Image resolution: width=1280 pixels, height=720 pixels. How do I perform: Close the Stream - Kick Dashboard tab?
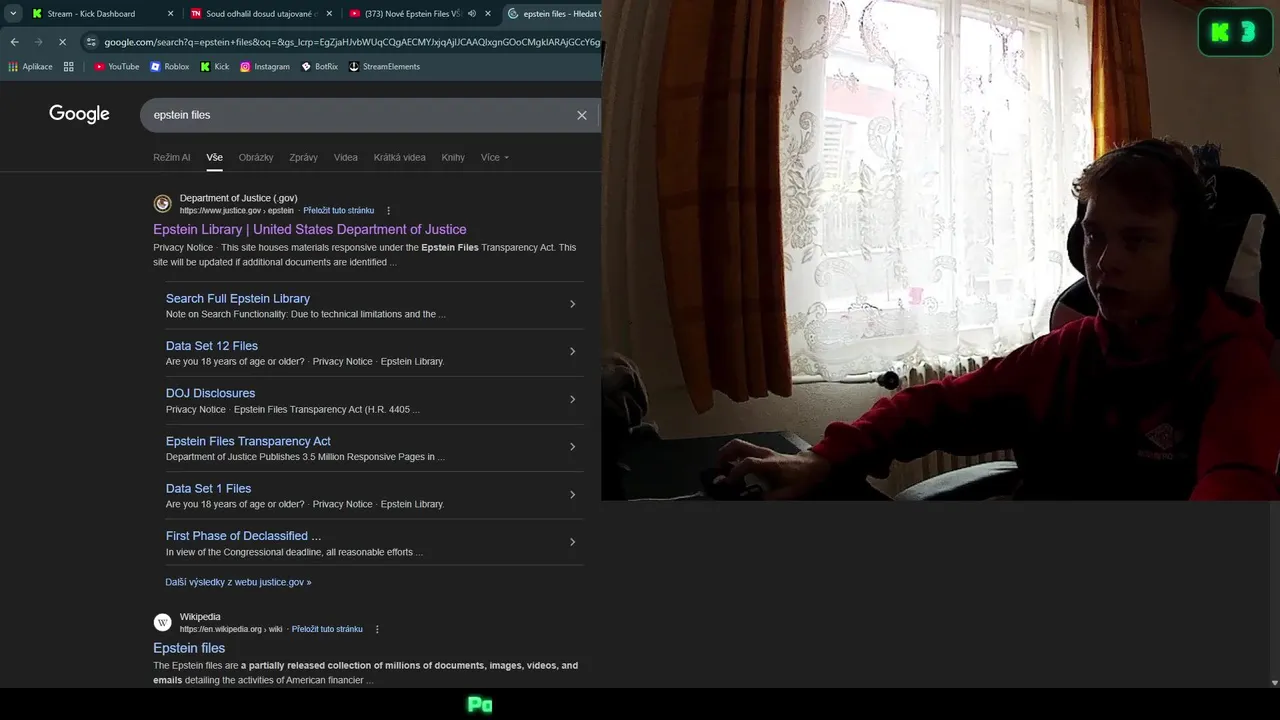[x=170, y=14]
